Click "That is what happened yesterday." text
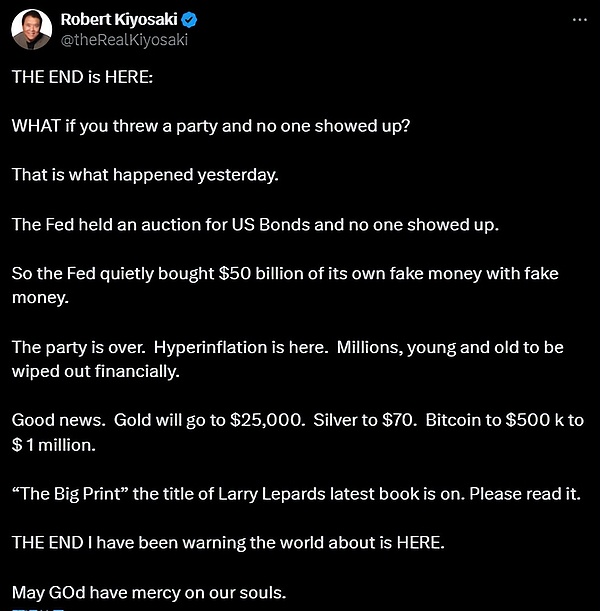Image resolution: width=600 pixels, height=611 pixels. [x=145, y=175]
